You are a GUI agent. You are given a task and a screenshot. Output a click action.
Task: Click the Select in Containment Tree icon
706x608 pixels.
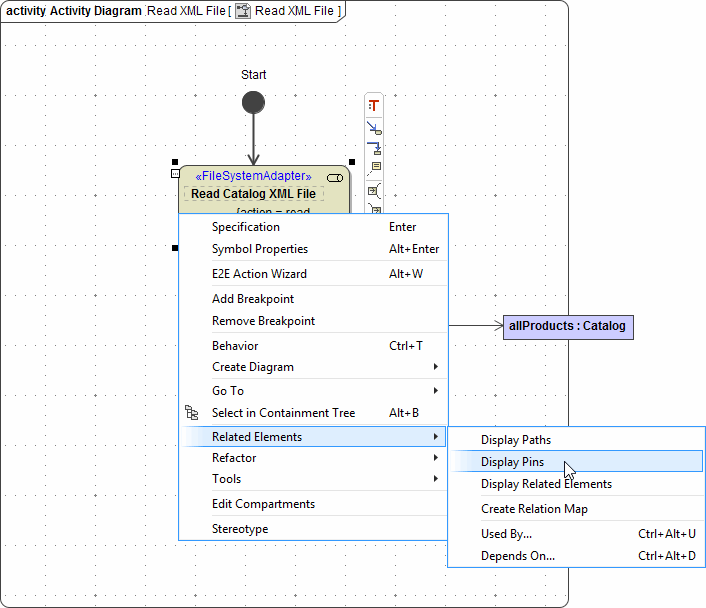pos(192,412)
